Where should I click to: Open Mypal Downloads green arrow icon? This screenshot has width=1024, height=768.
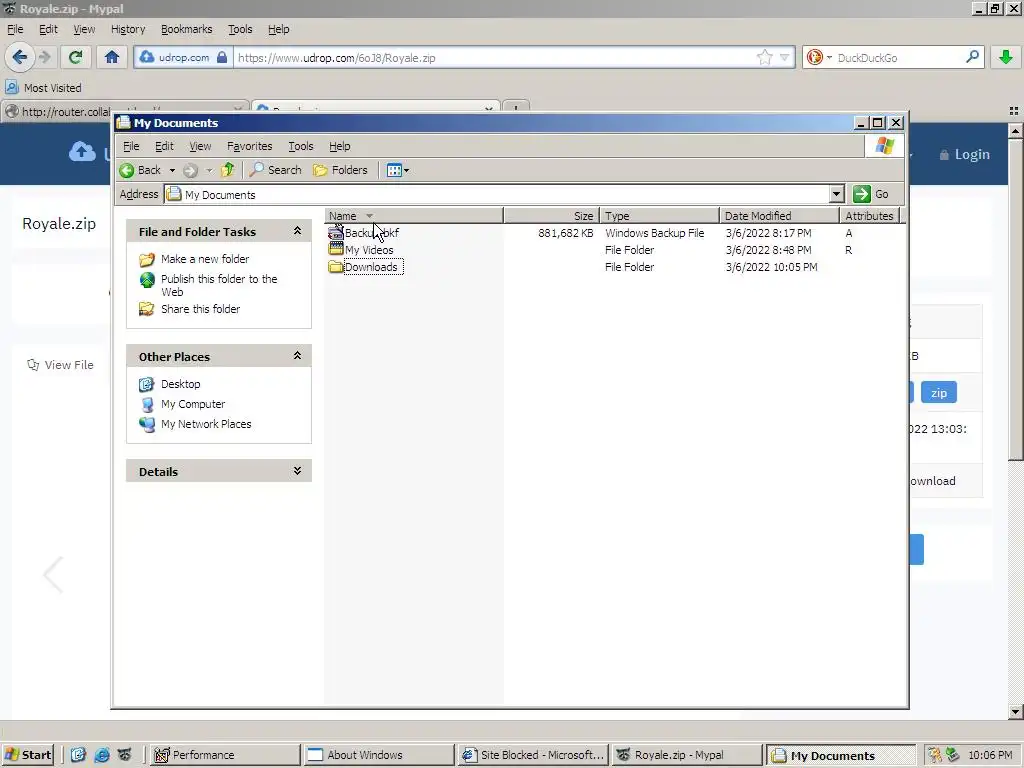tap(1006, 57)
